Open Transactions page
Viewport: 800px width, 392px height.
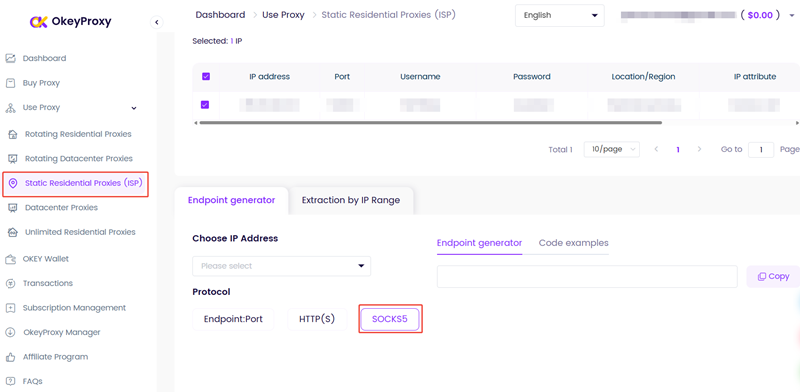48,283
